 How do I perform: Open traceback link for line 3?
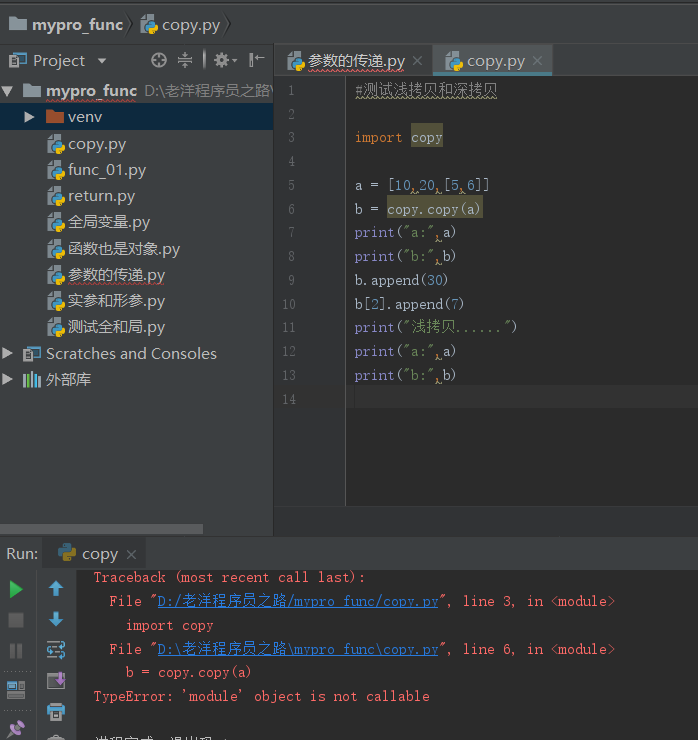(298, 601)
